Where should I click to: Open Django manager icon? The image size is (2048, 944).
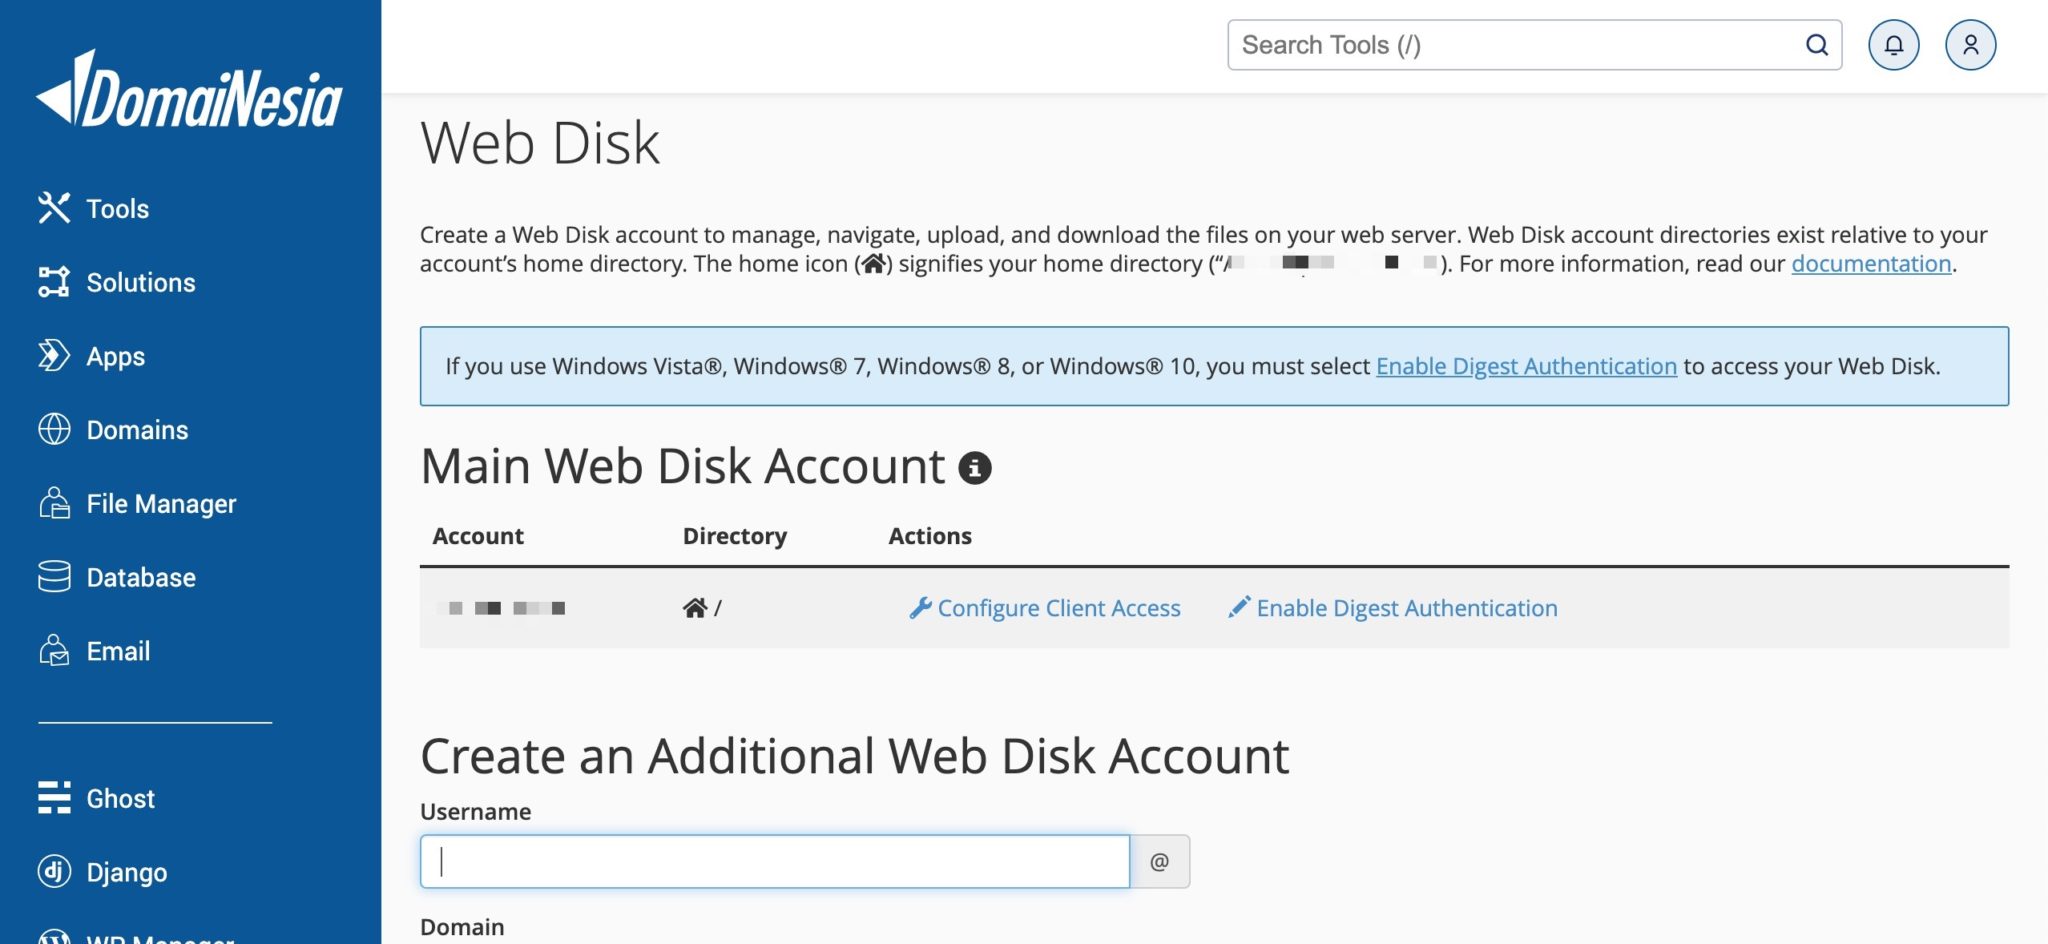[55, 871]
